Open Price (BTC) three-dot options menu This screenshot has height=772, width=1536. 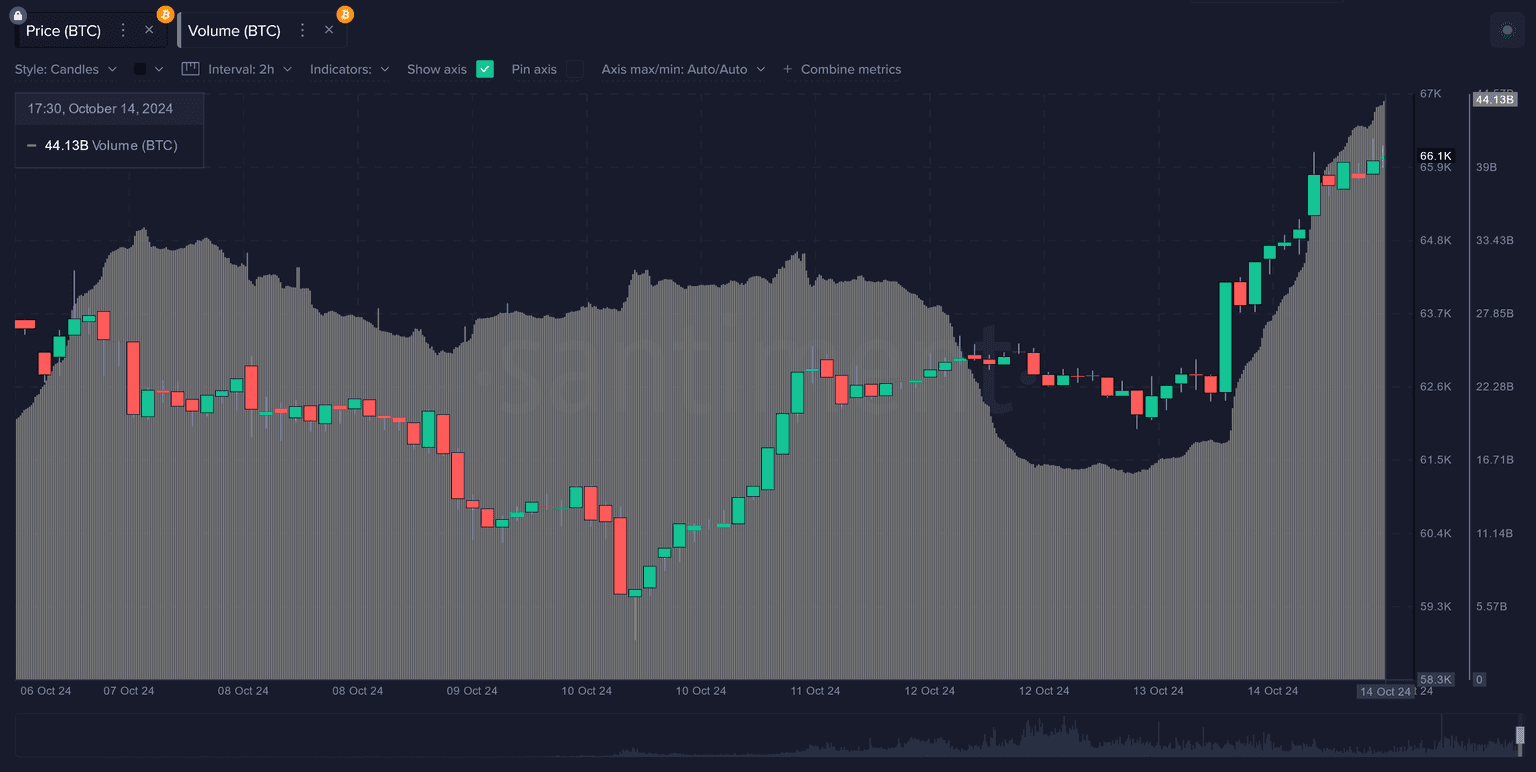point(122,30)
